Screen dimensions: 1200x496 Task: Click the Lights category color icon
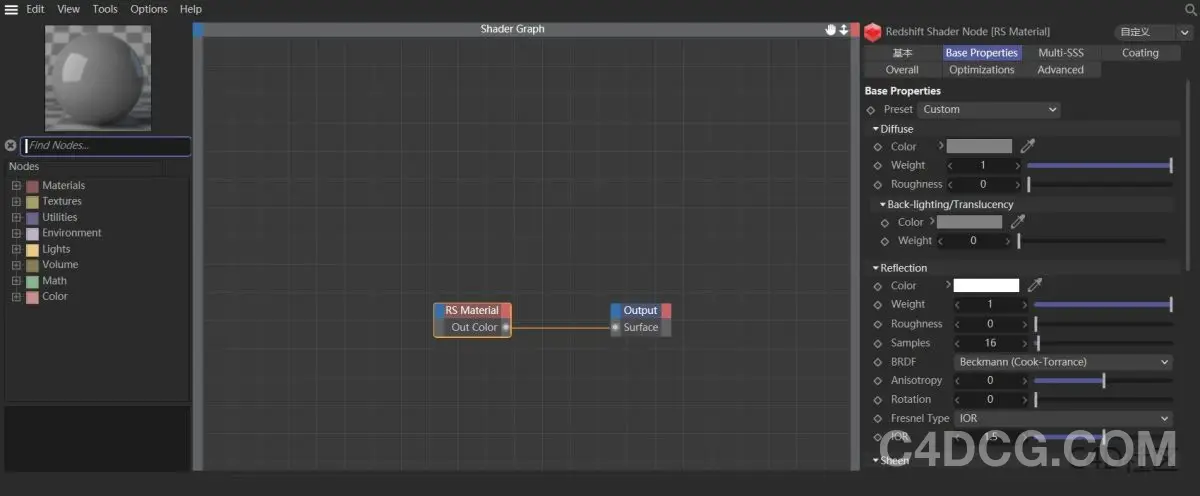(x=32, y=250)
